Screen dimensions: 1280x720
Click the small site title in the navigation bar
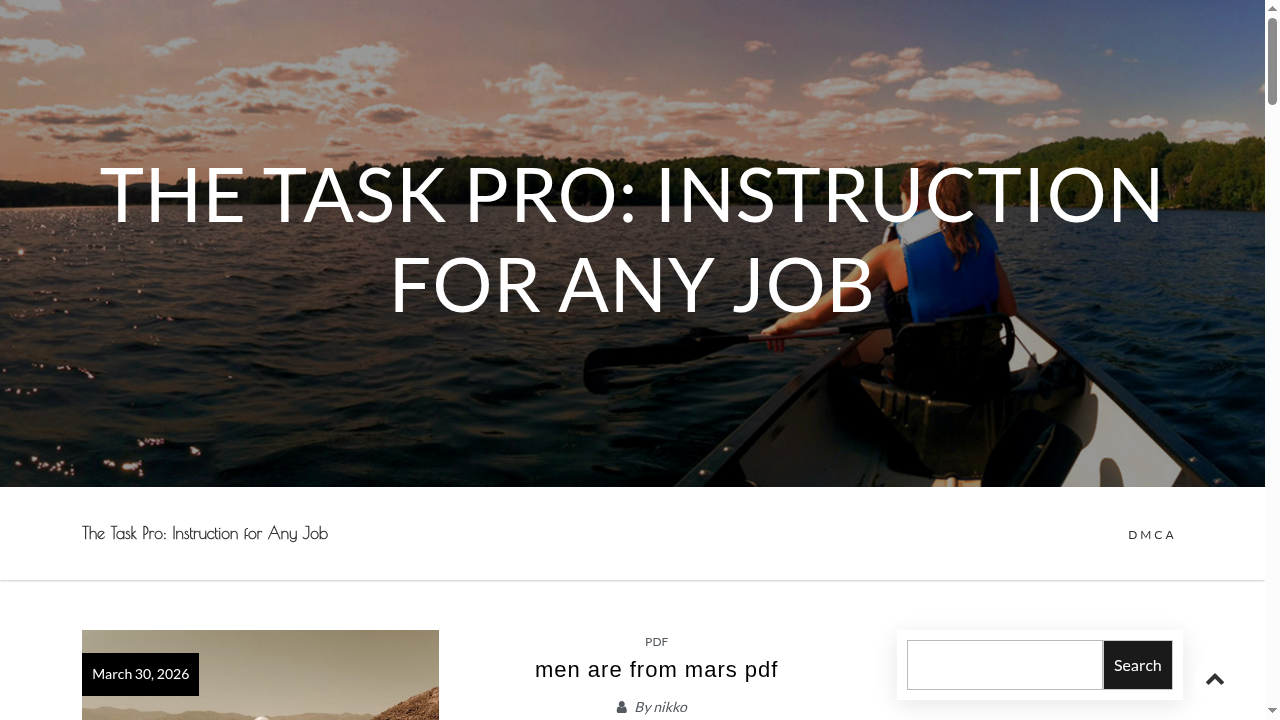(205, 533)
